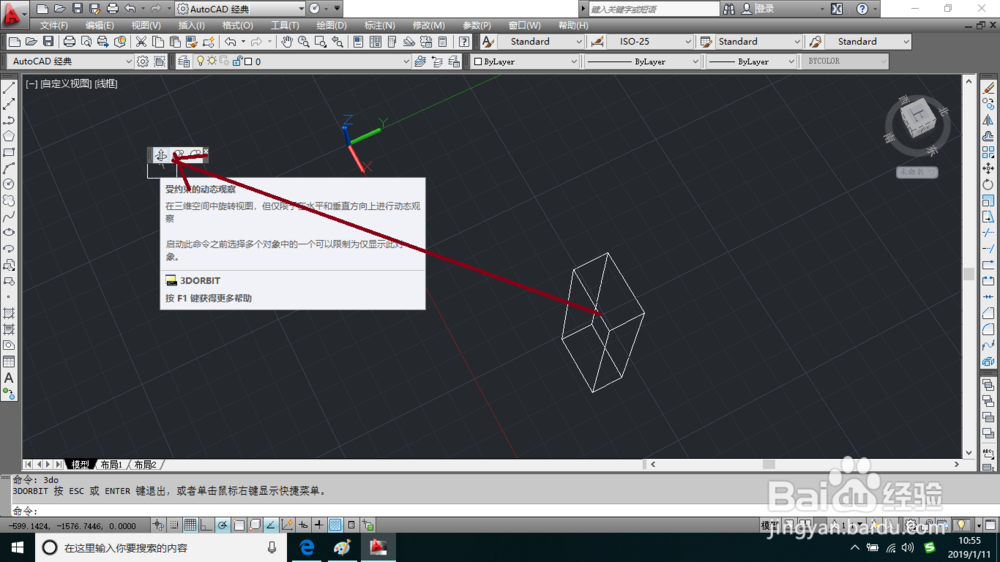Click the Copy icon in standard toolbar

tap(158, 41)
